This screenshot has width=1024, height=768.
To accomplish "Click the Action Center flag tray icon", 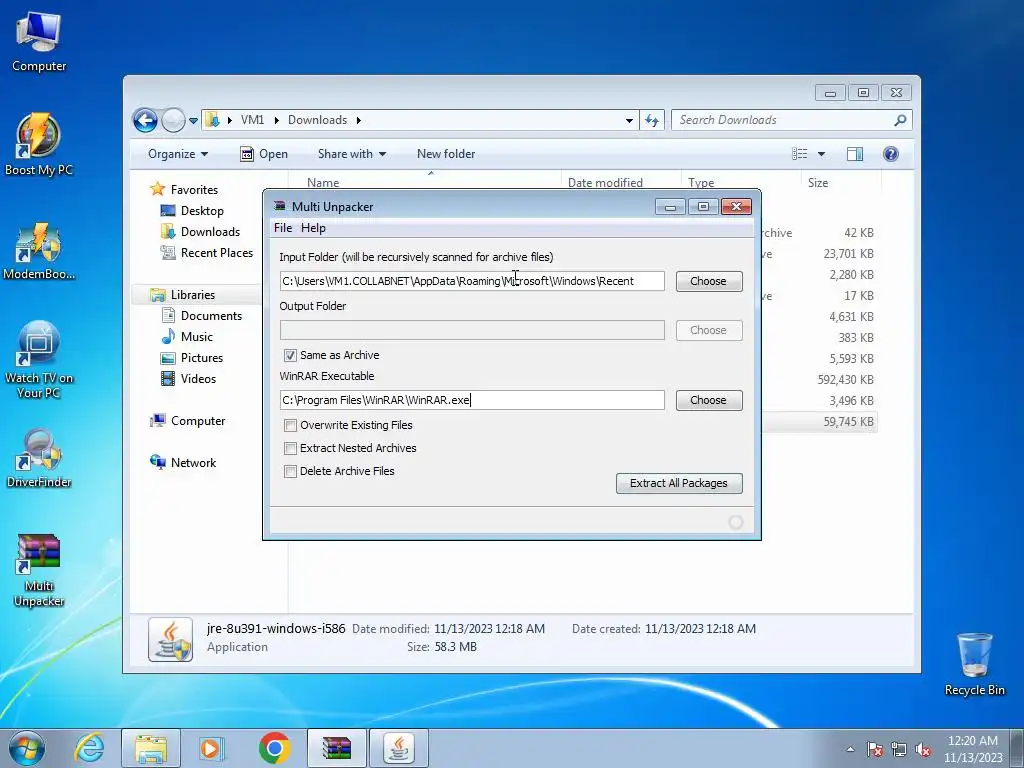I will coord(874,749).
